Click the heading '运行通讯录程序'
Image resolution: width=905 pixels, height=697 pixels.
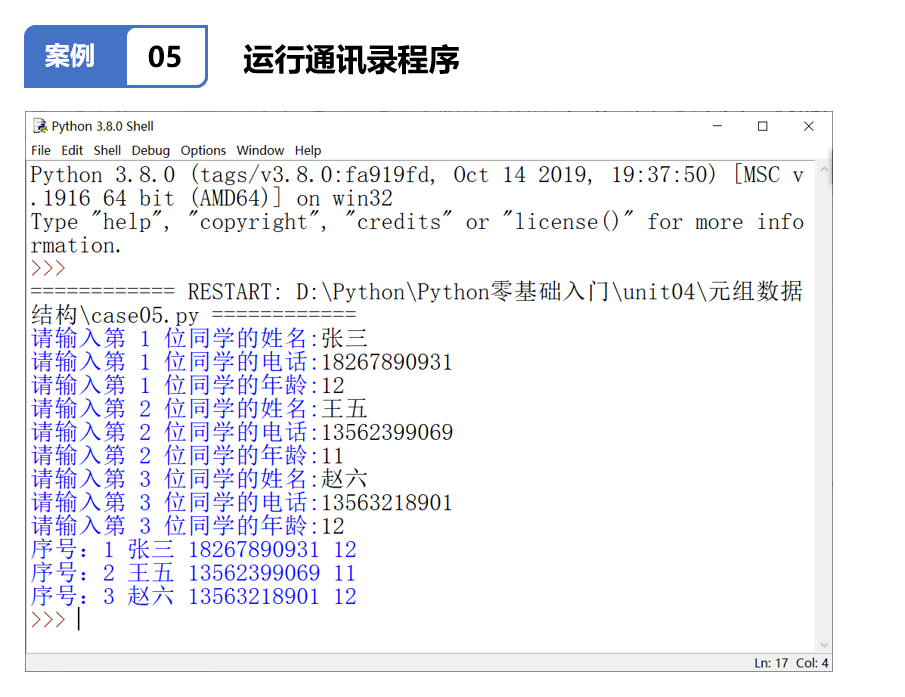coord(351,59)
